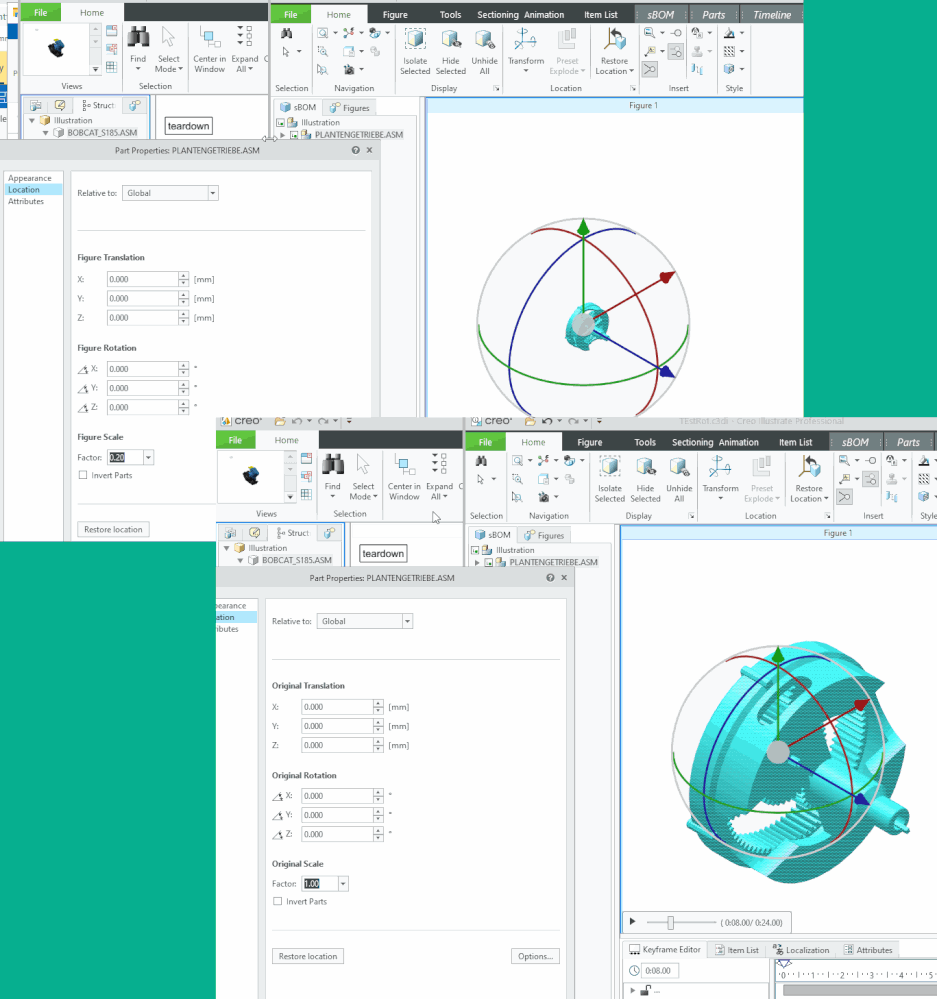Click Figure Translation X input field

pyautogui.click(x=143, y=279)
